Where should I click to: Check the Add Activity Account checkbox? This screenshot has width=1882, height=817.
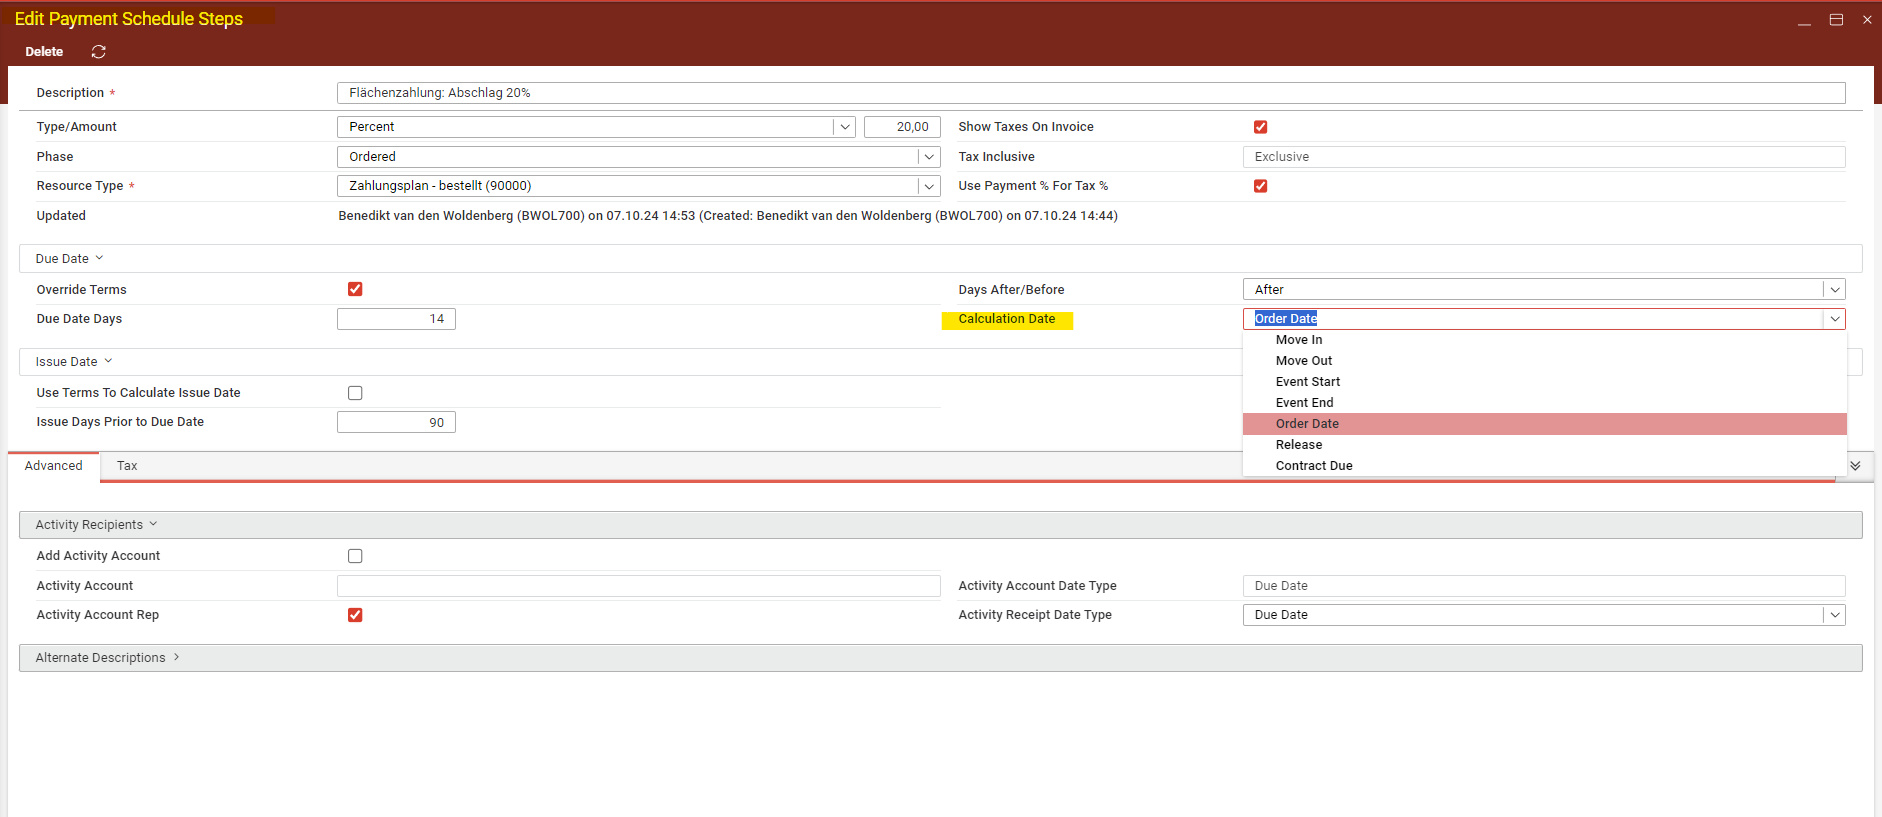pos(355,556)
